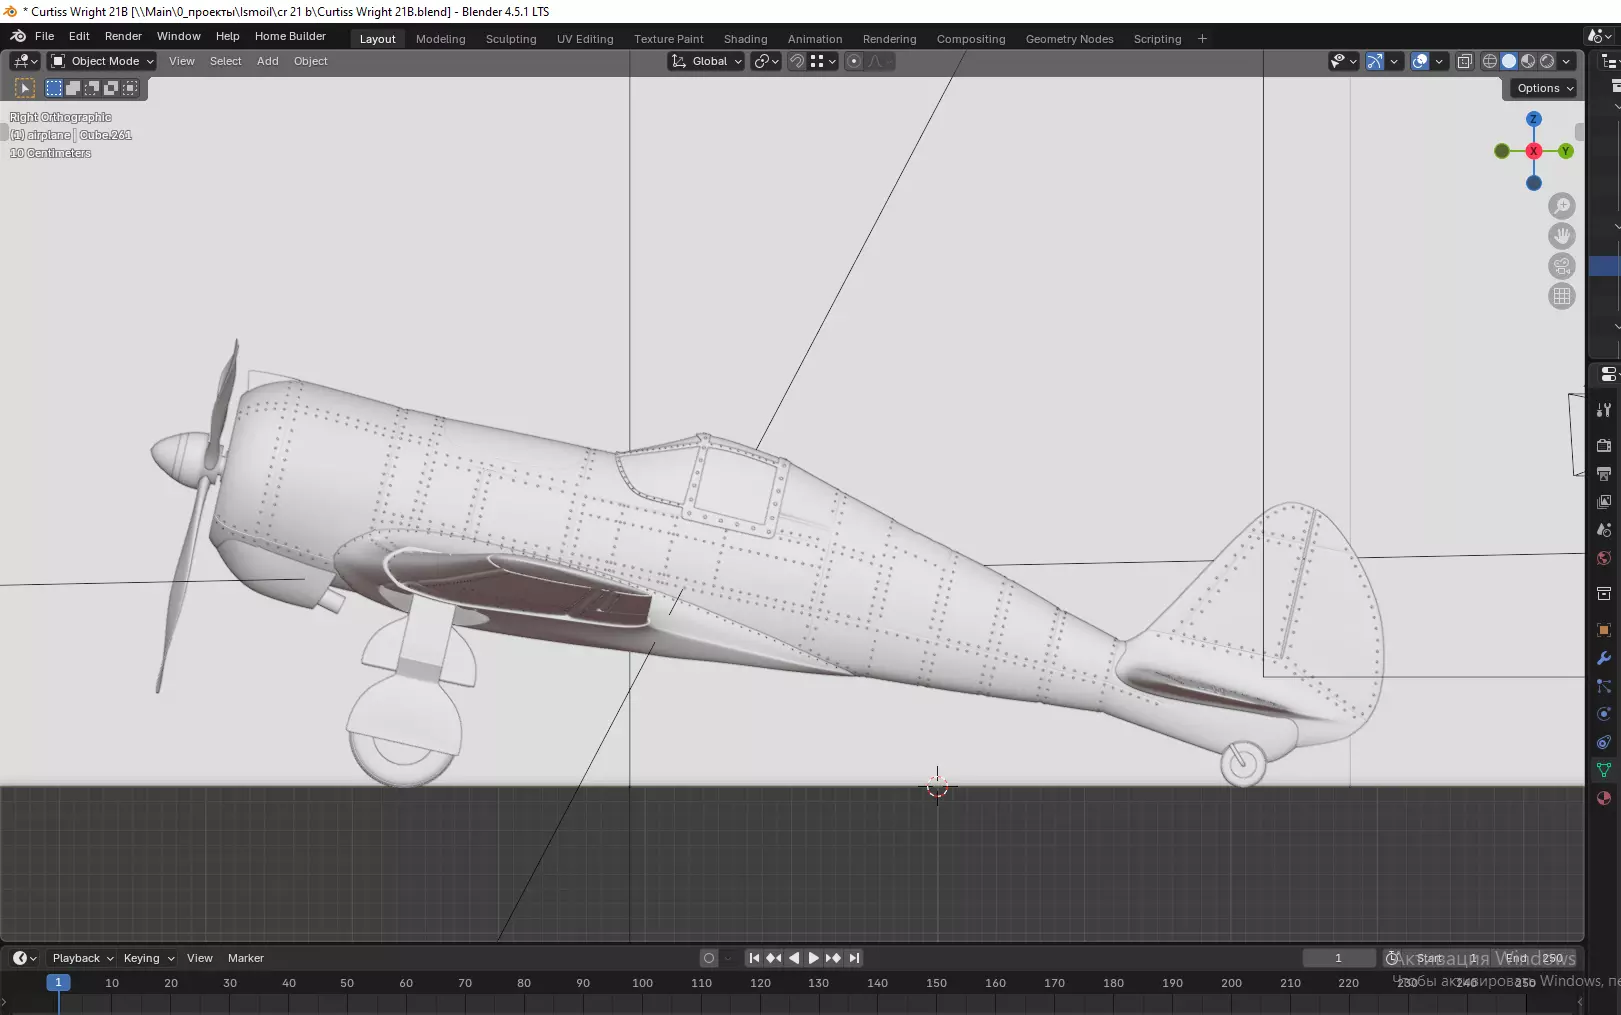Add a new workspace with plus icon

[x=1202, y=39]
